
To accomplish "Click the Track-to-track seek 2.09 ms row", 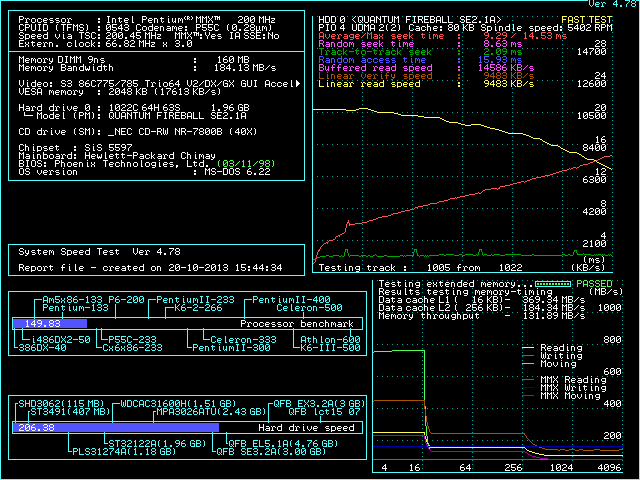I will 420,52.
